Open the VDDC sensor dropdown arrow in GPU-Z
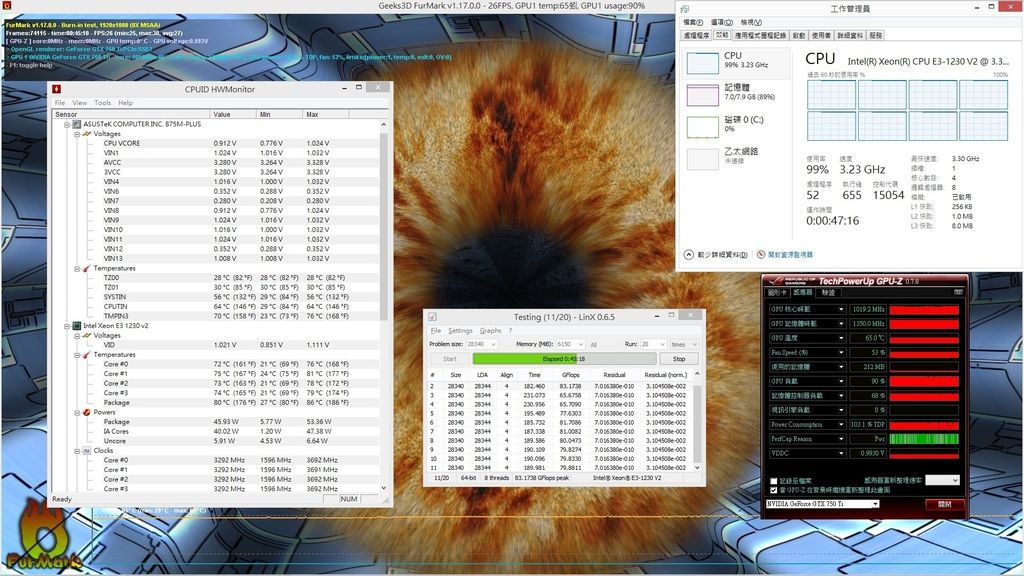This screenshot has width=1024, height=576. [841, 453]
